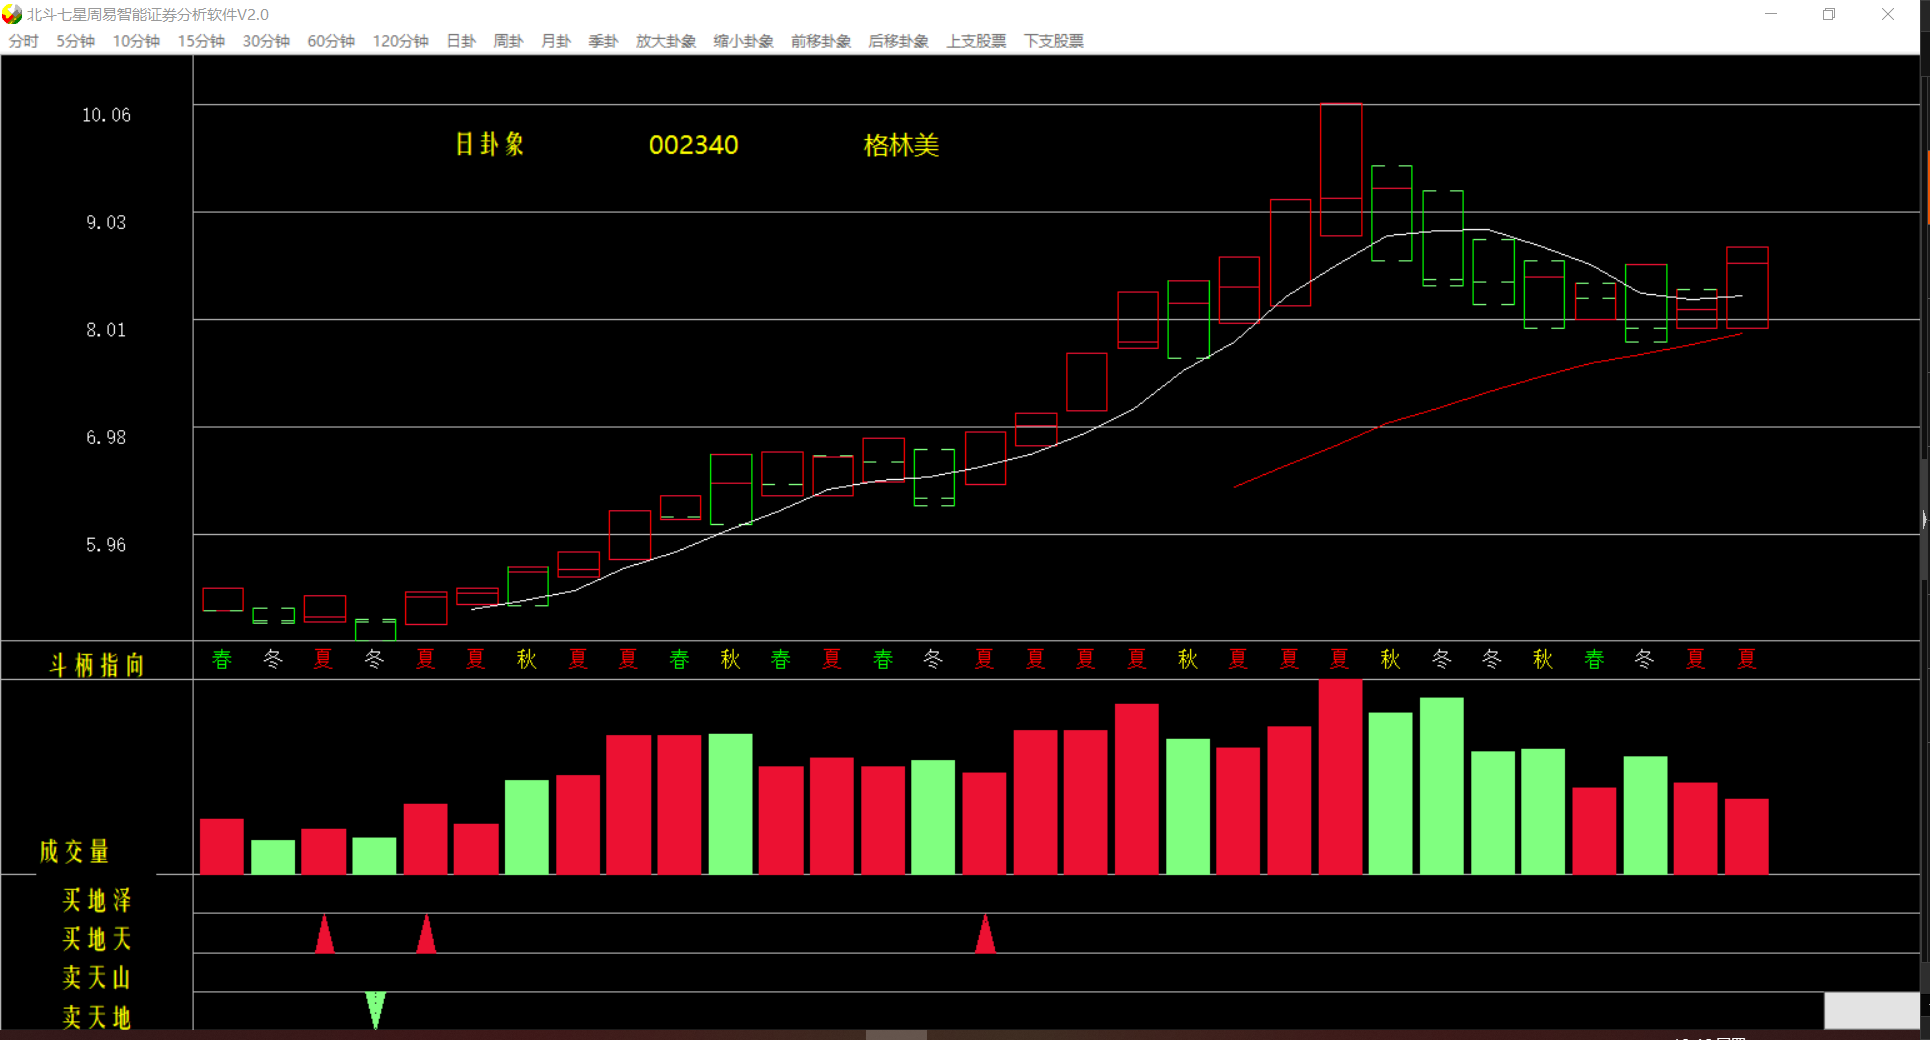
Task: Go to next stock with 下支股票
Action: click(1053, 41)
